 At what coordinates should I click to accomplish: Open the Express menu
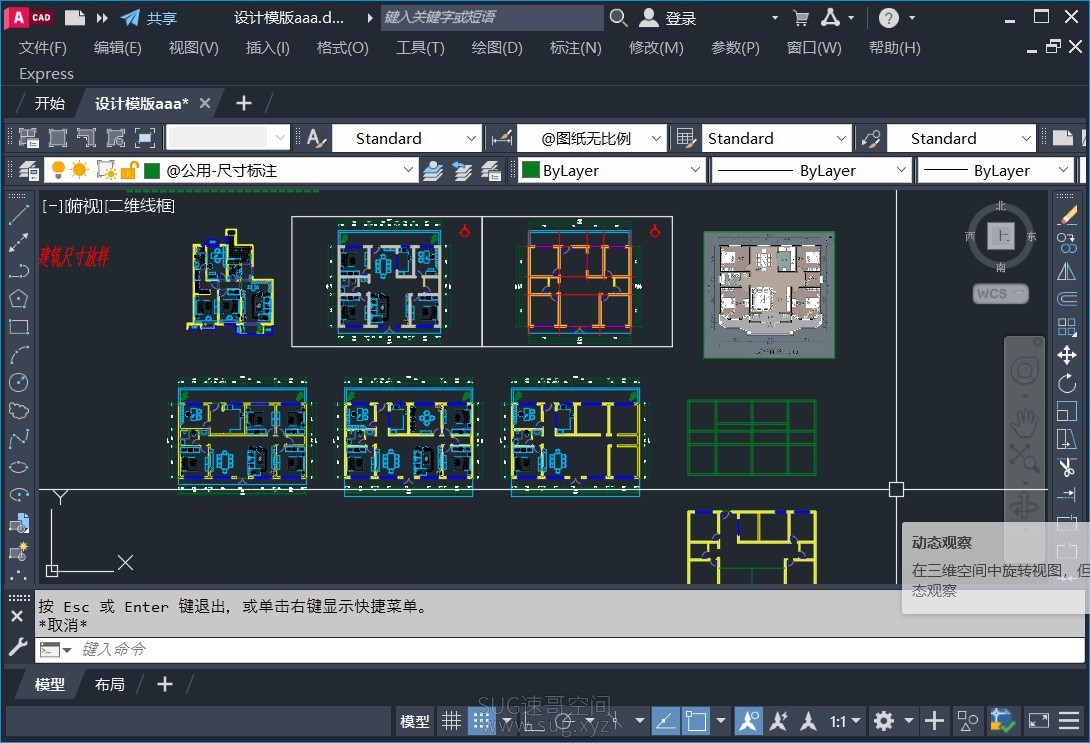tap(46, 74)
